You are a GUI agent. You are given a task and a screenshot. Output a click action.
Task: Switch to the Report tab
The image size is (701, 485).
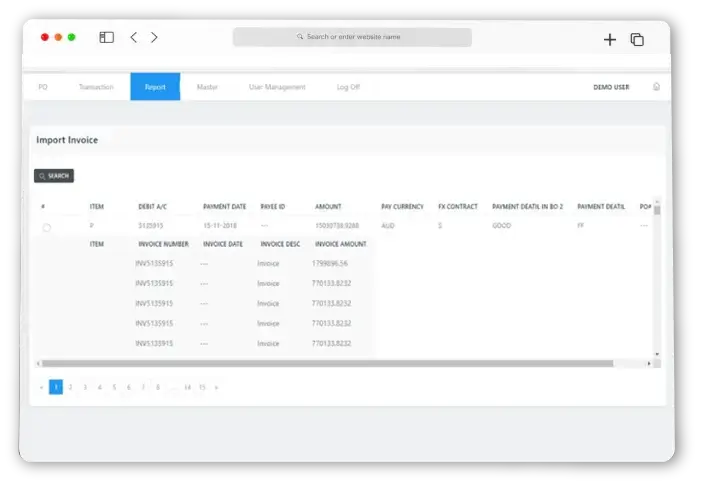coord(155,87)
